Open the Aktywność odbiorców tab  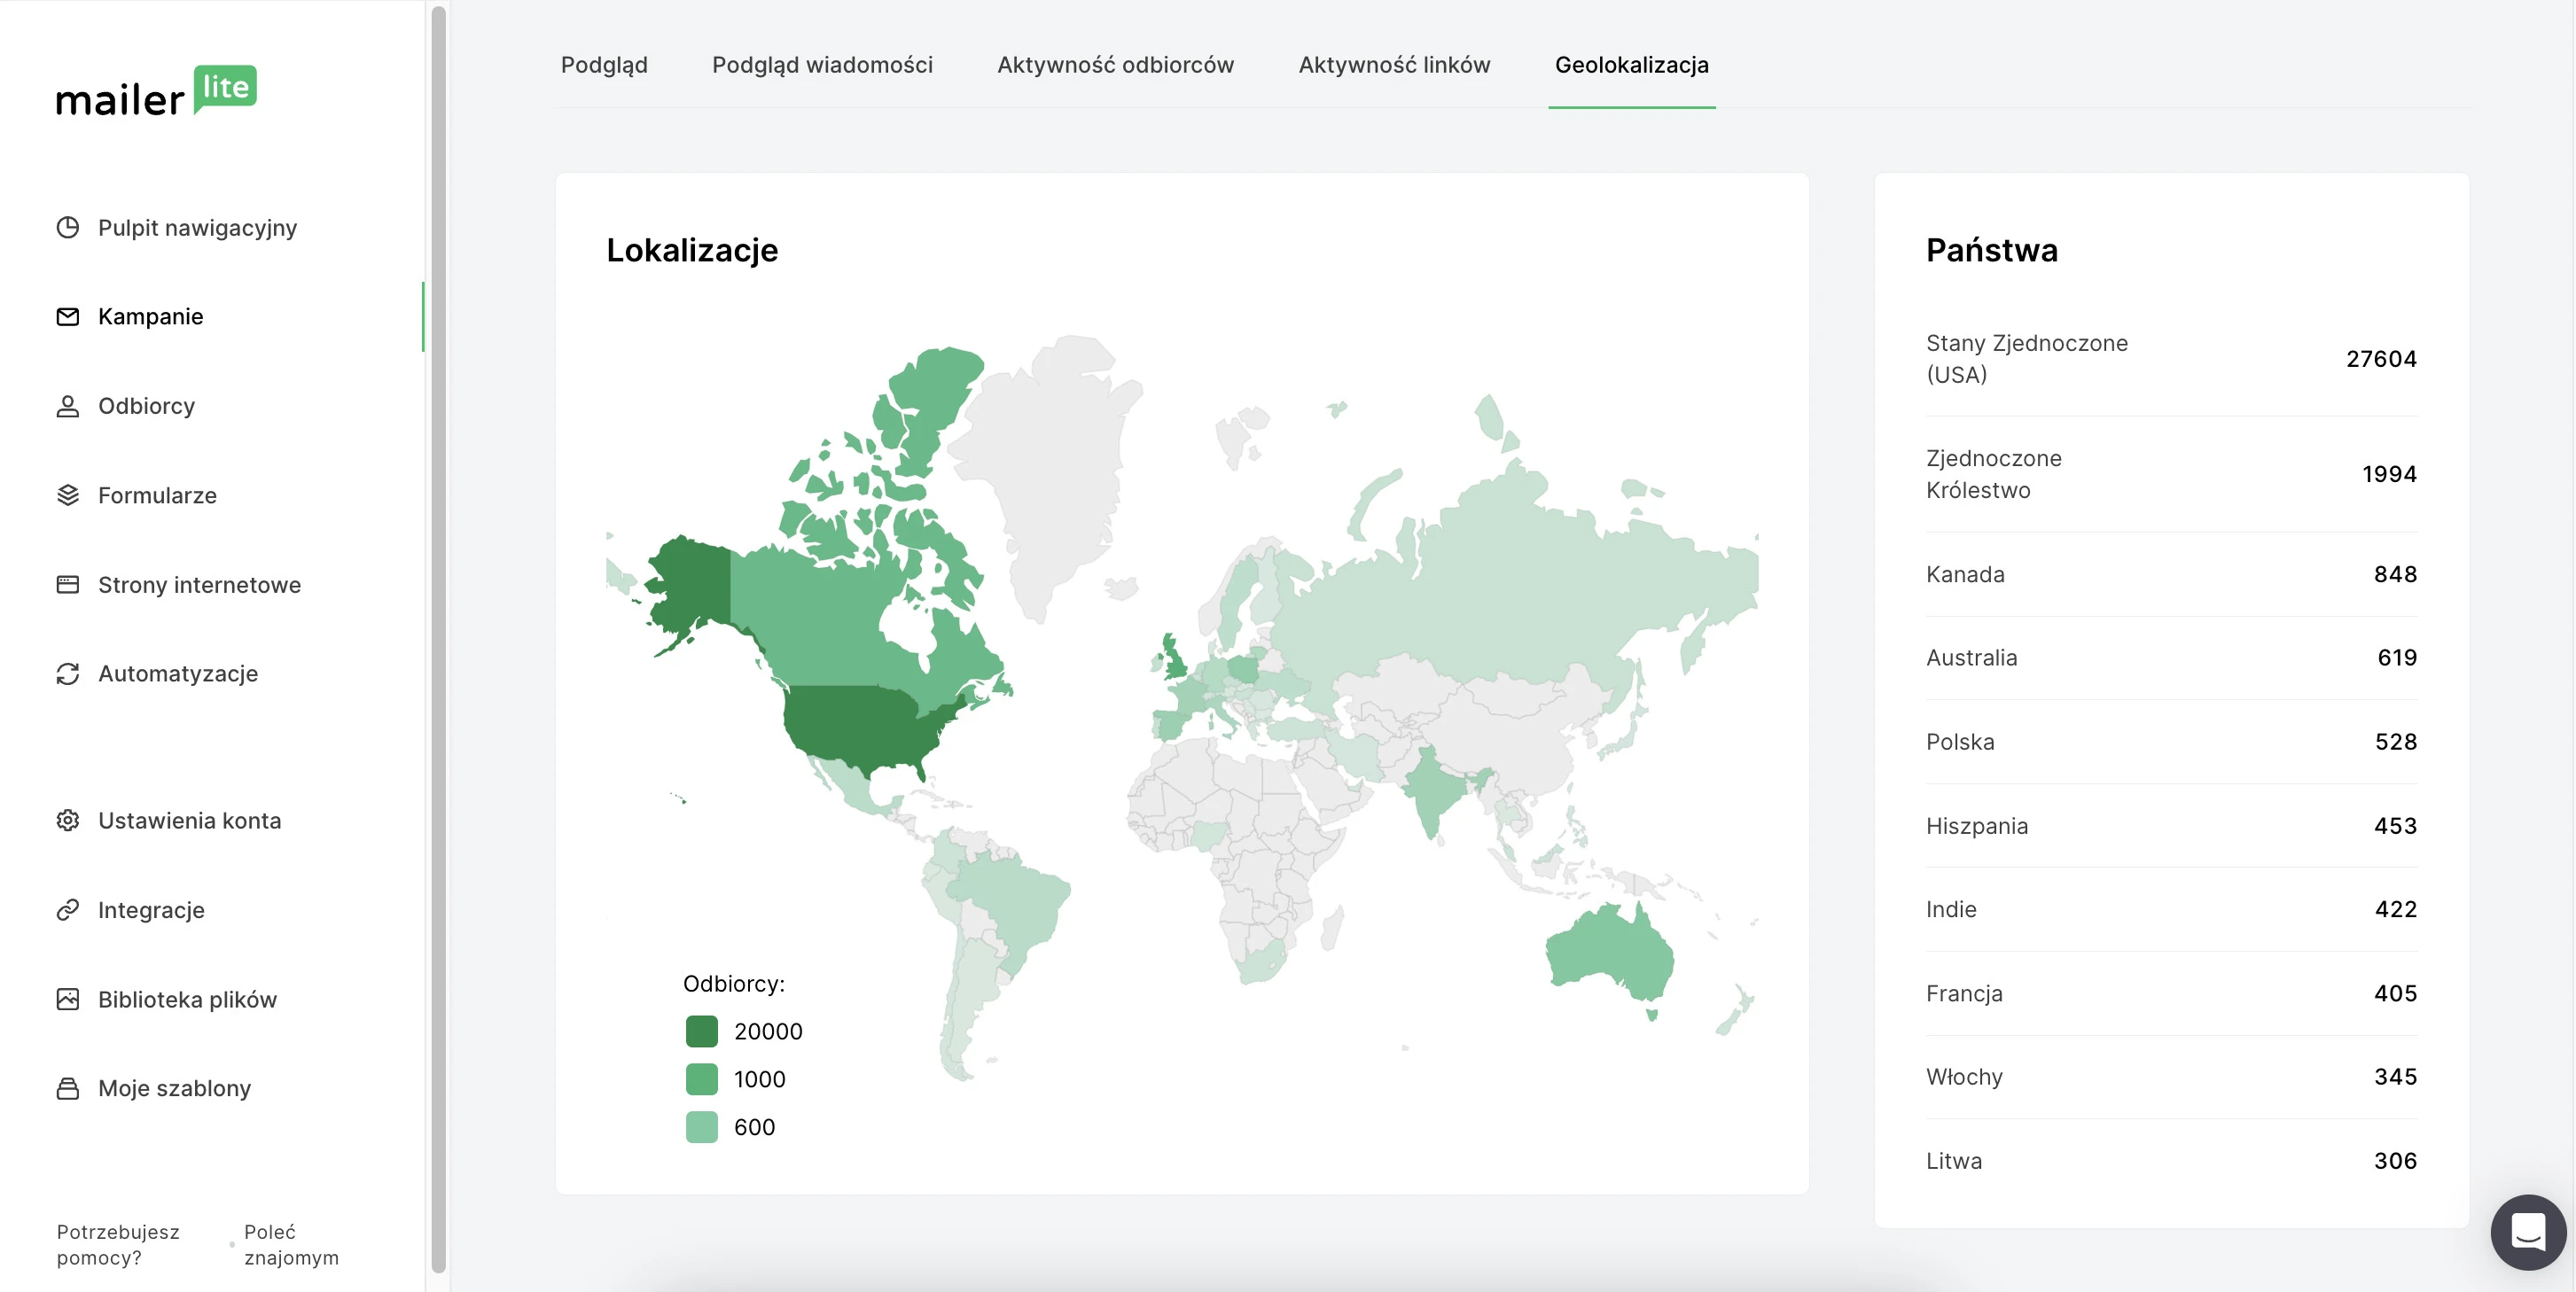[1115, 65]
